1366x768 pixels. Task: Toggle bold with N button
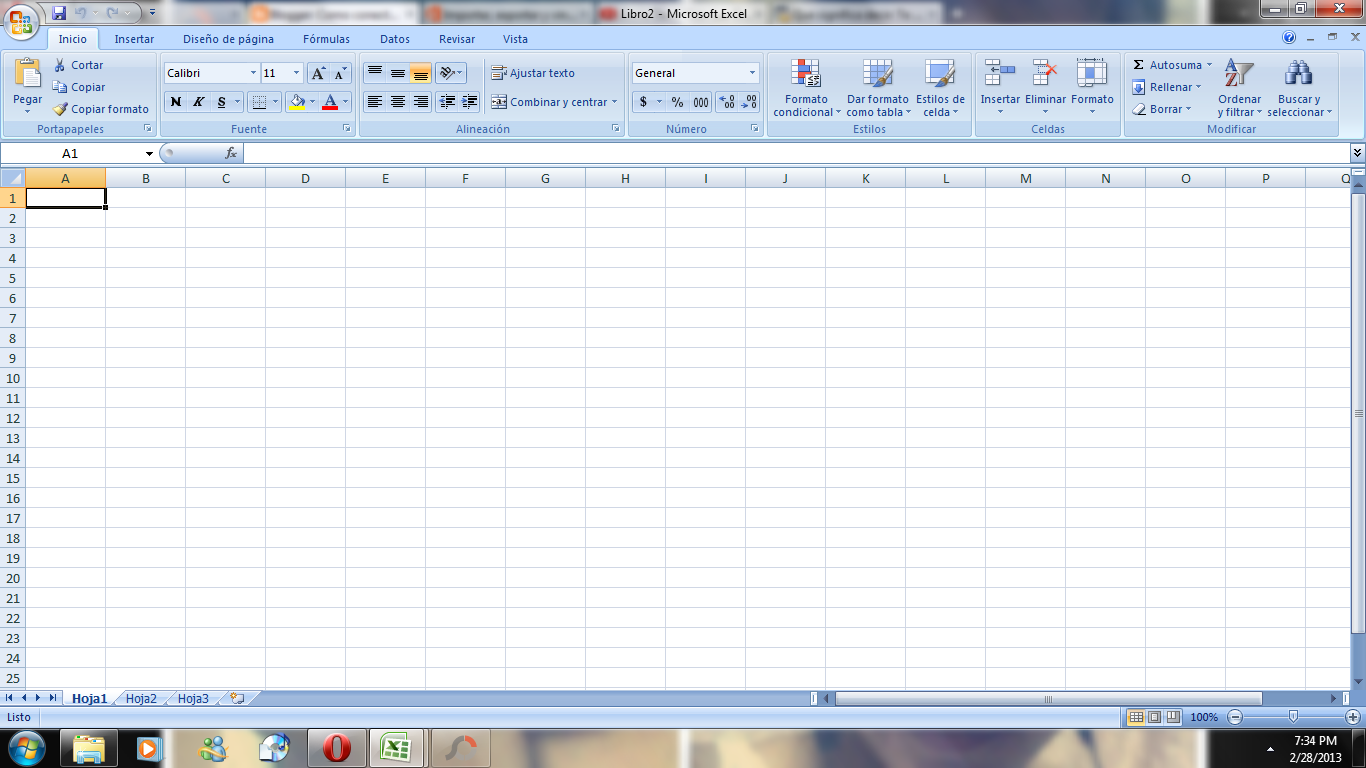pyautogui.click(x=176, y=102)
